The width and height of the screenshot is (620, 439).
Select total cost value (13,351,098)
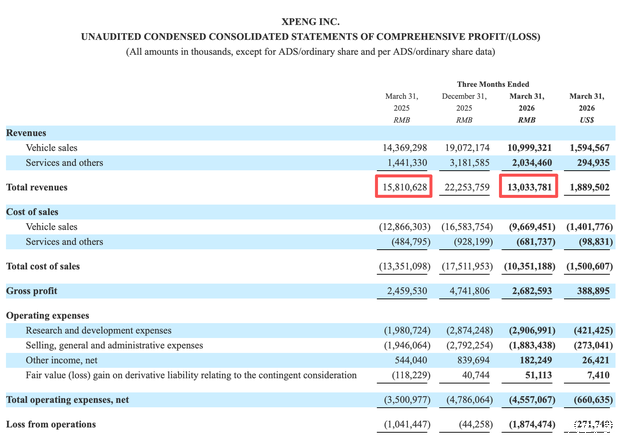point(405,267)
